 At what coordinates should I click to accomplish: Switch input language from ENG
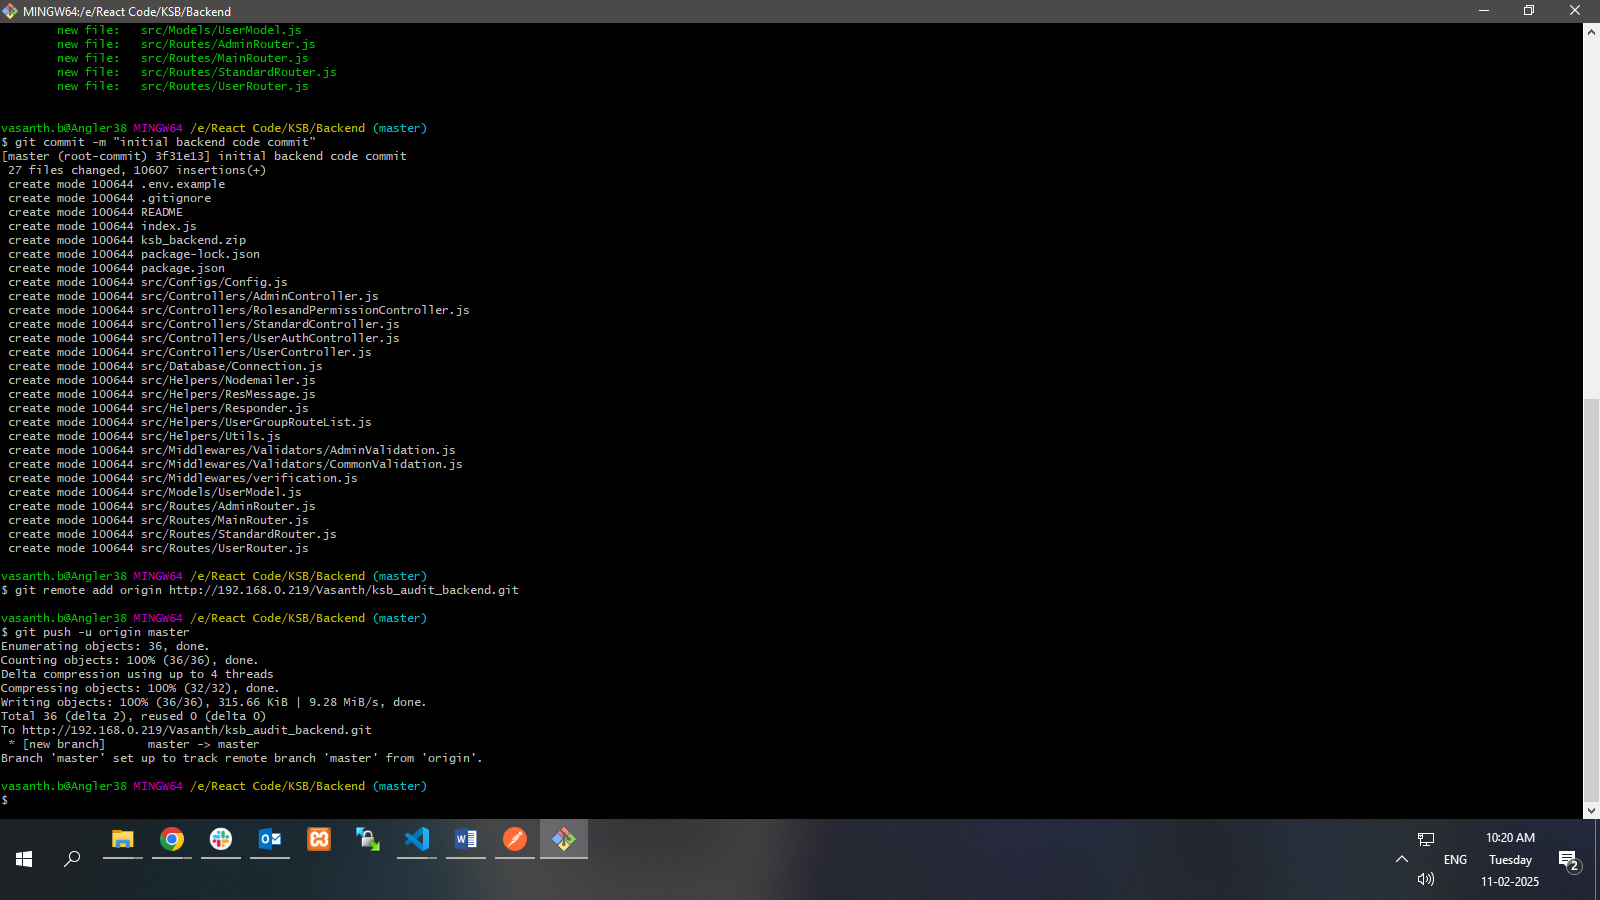(1455, 859)
